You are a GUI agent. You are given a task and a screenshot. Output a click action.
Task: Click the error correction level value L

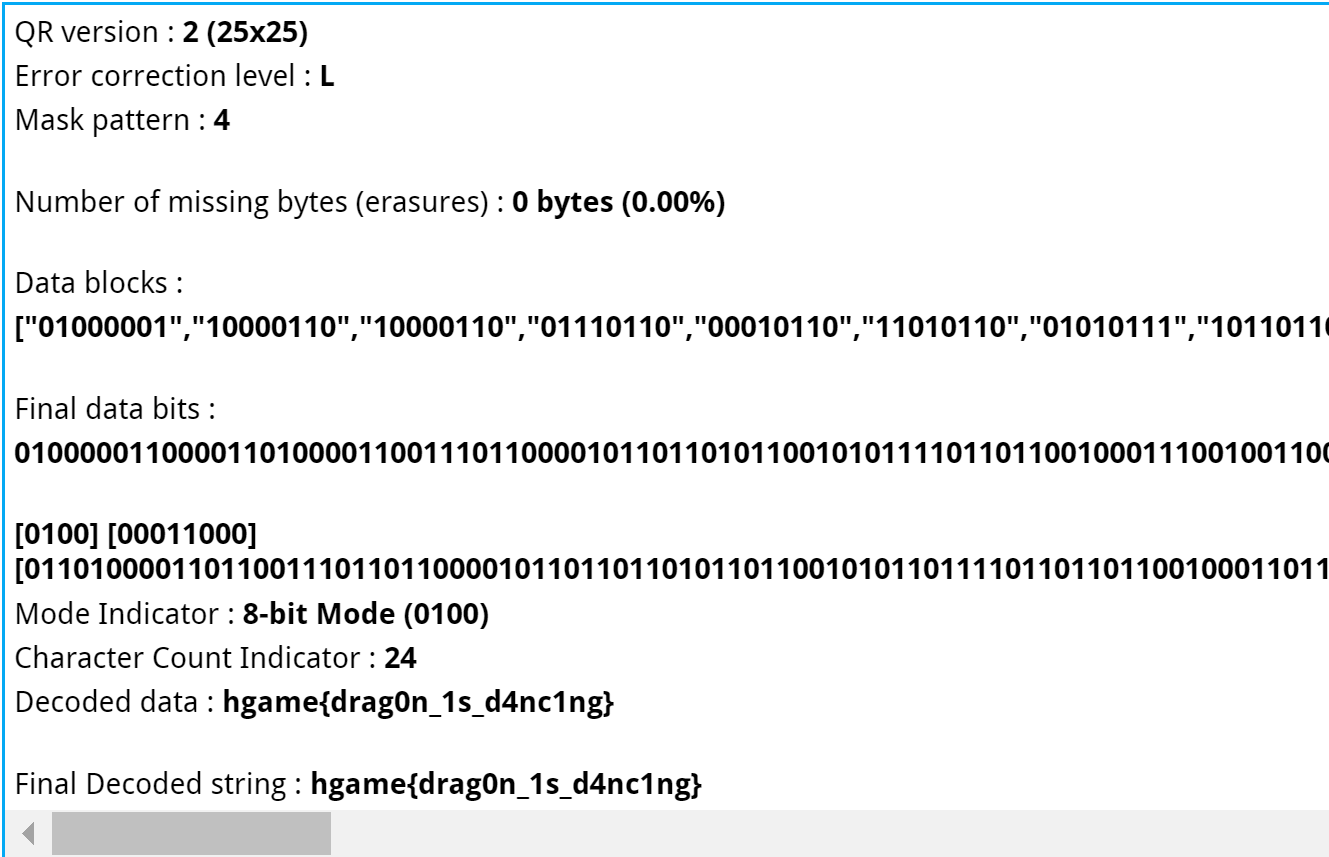pos(327,76)
